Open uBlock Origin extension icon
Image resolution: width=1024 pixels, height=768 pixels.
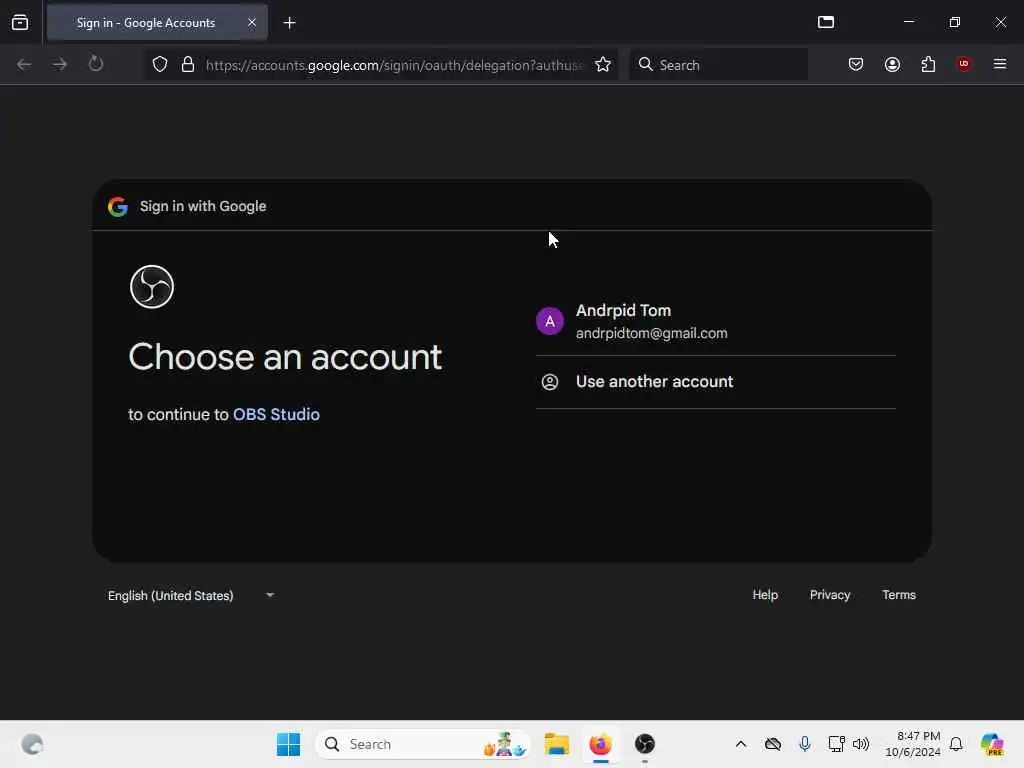coord(964,64)
